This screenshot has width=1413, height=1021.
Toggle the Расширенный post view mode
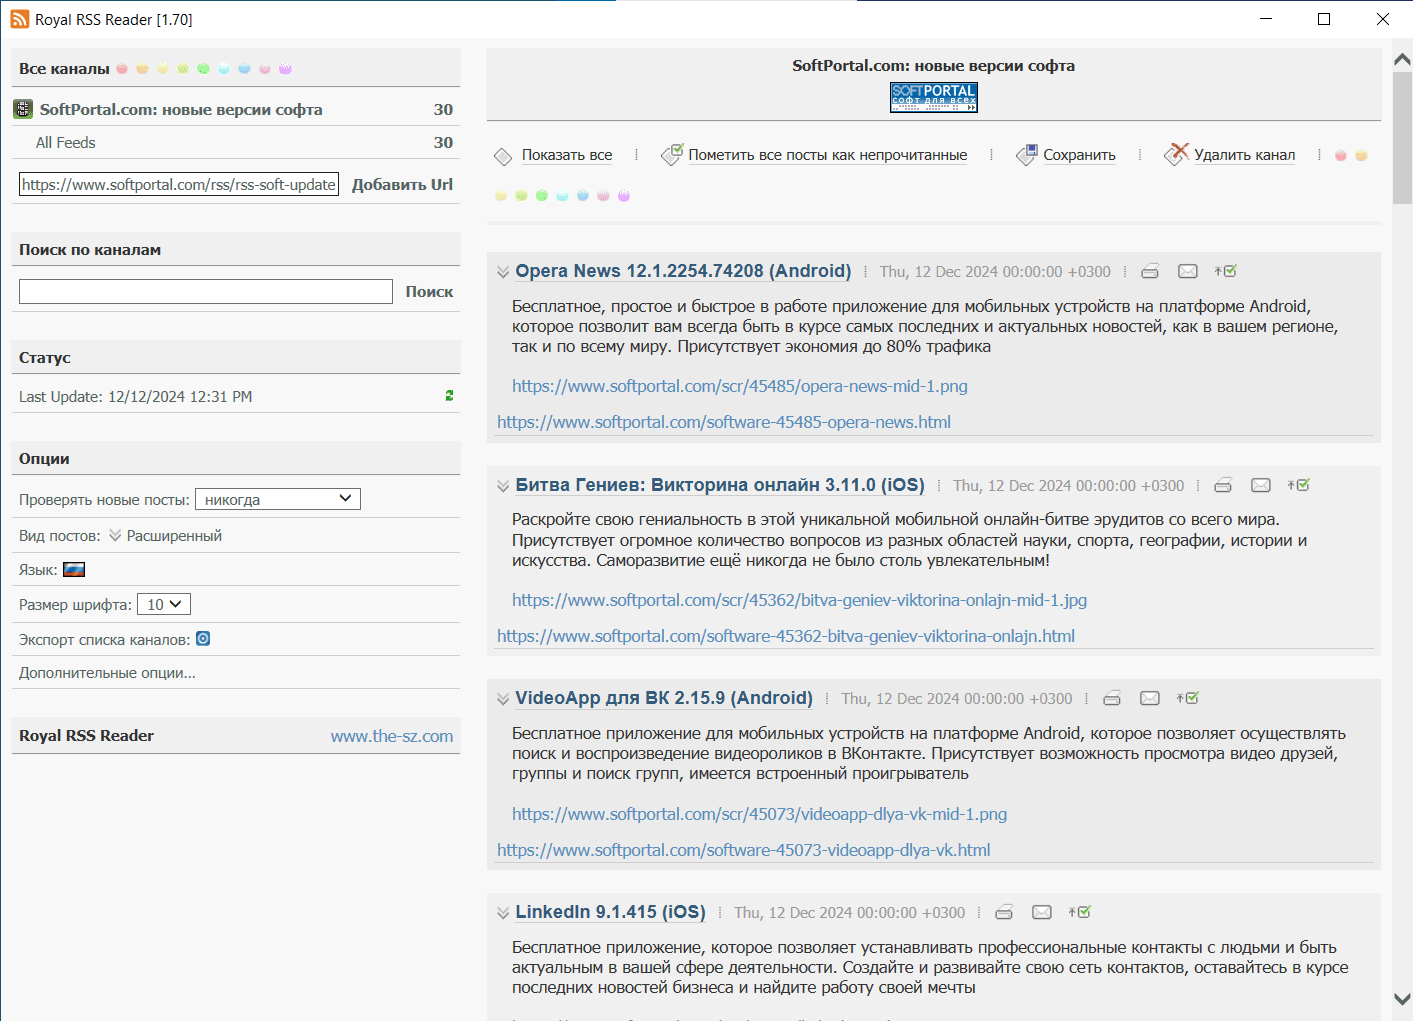(165, 536)
